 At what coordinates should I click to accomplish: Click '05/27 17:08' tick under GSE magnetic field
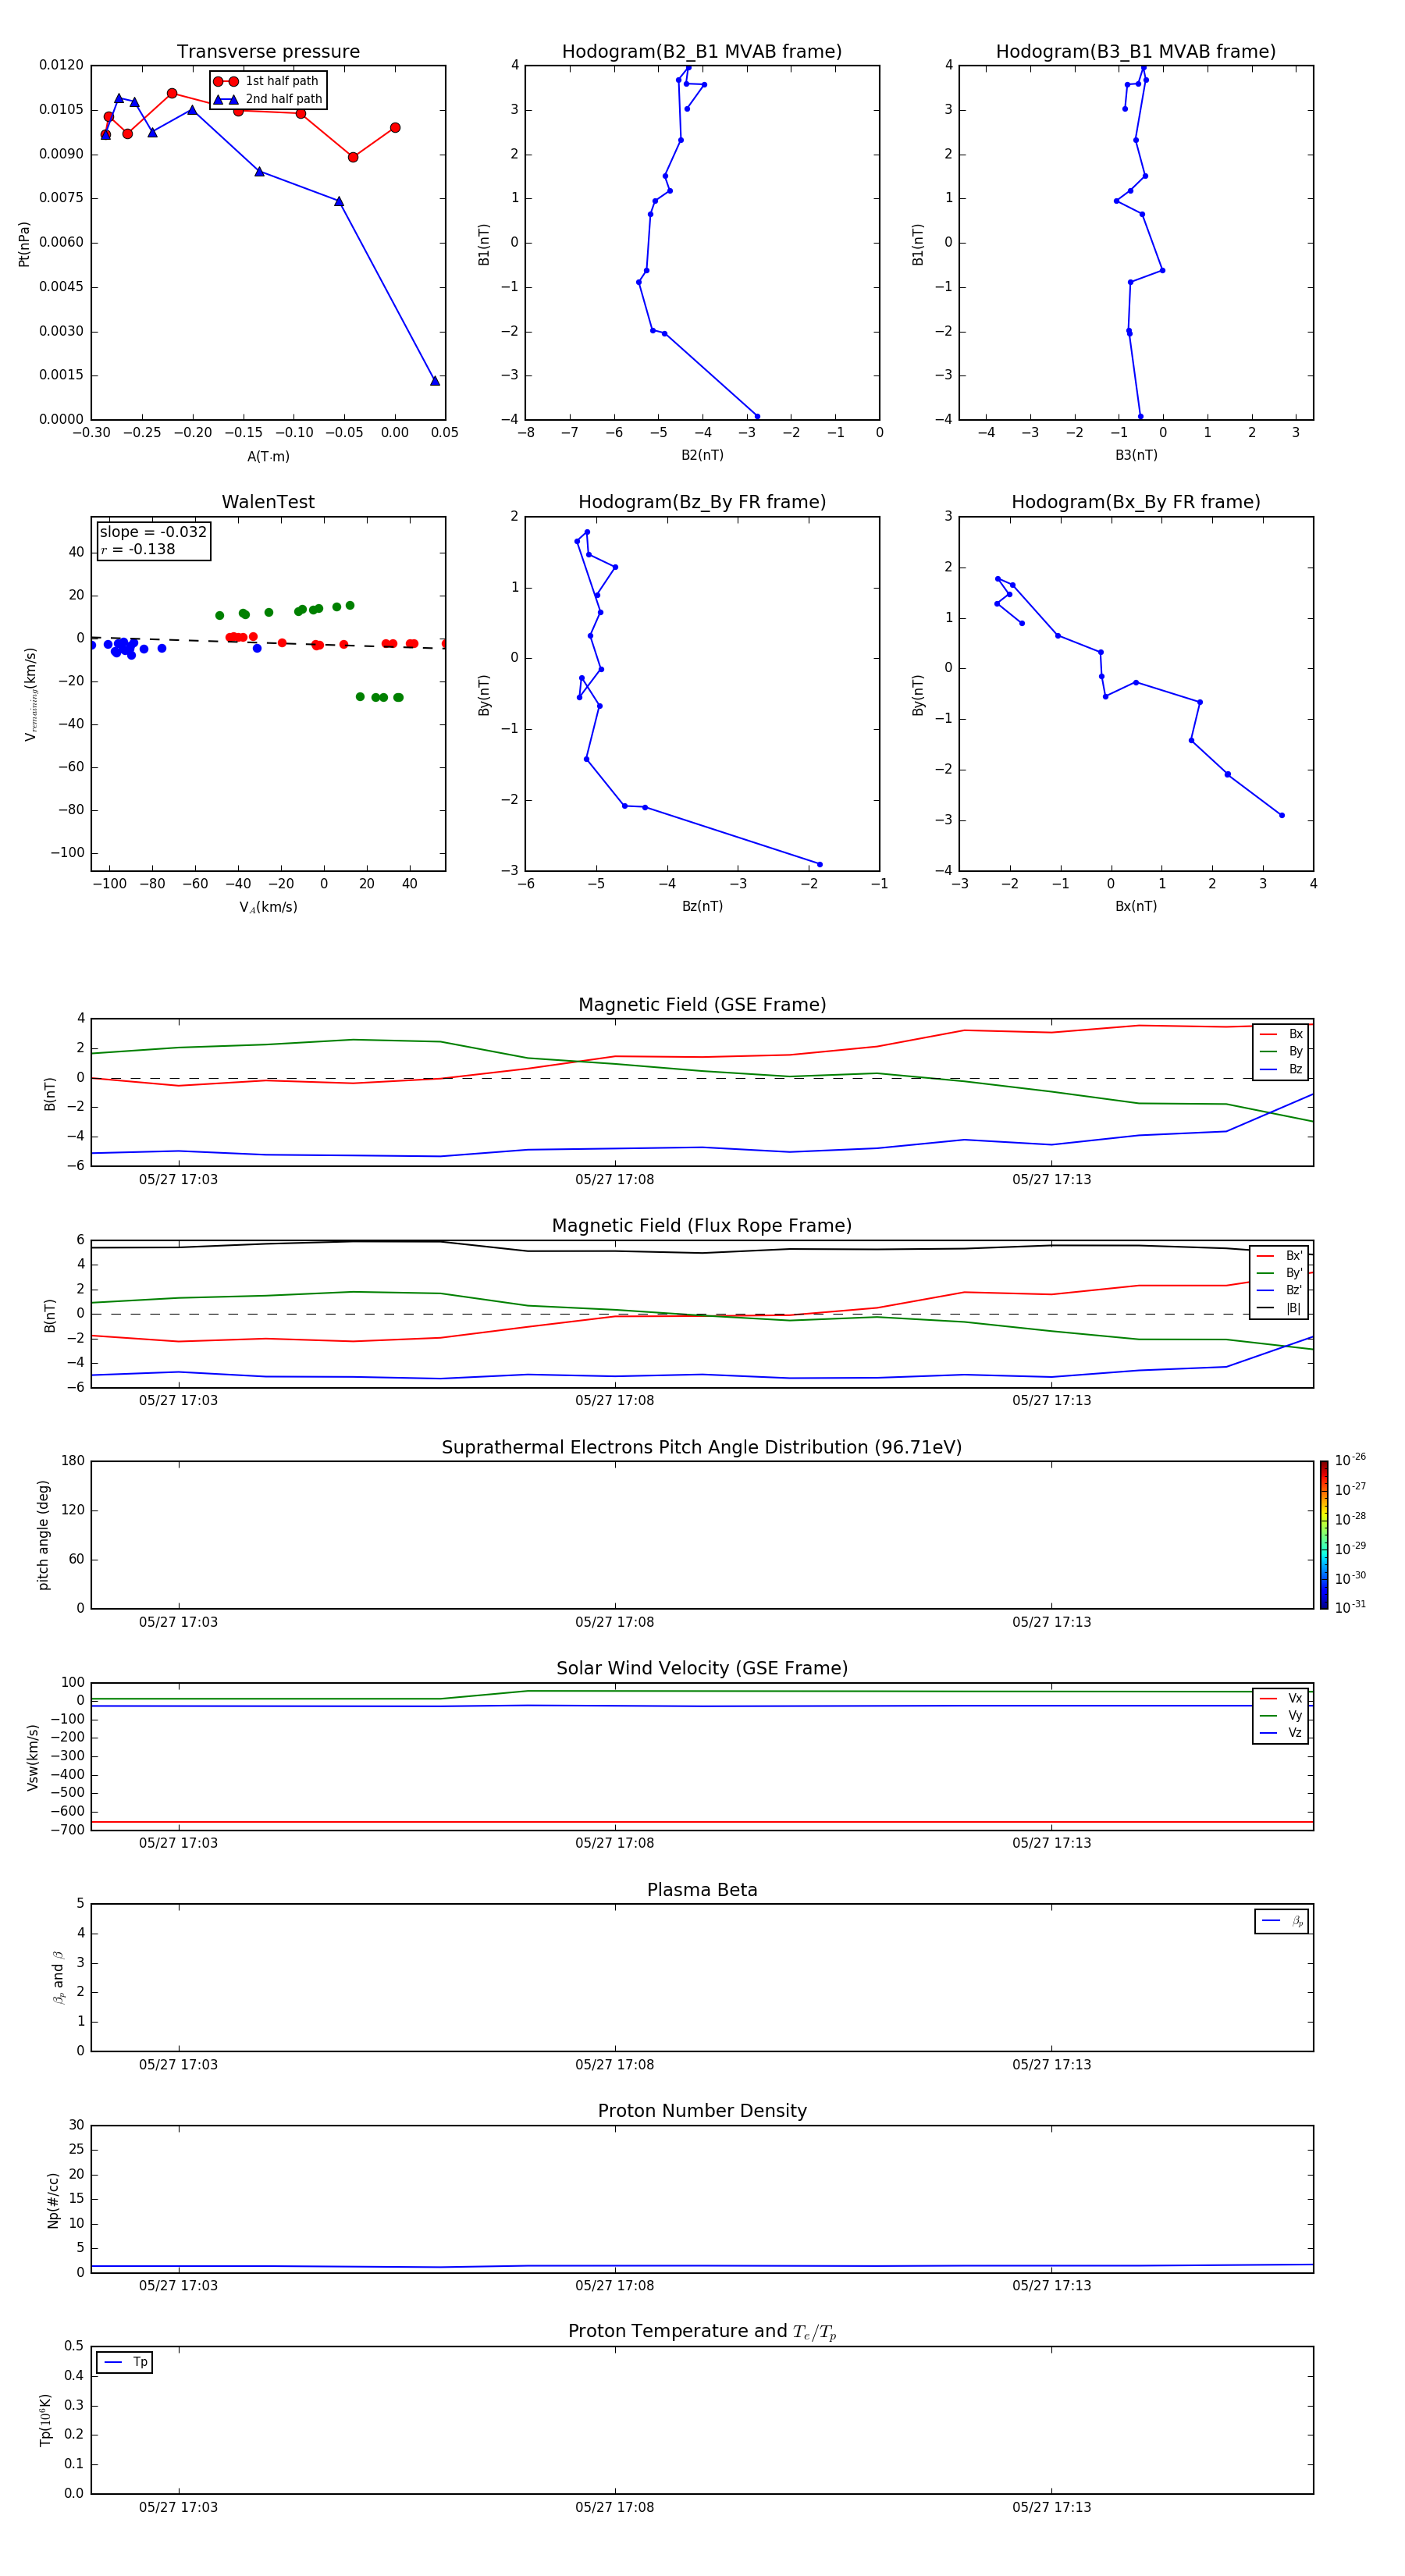click(614, 1179)
